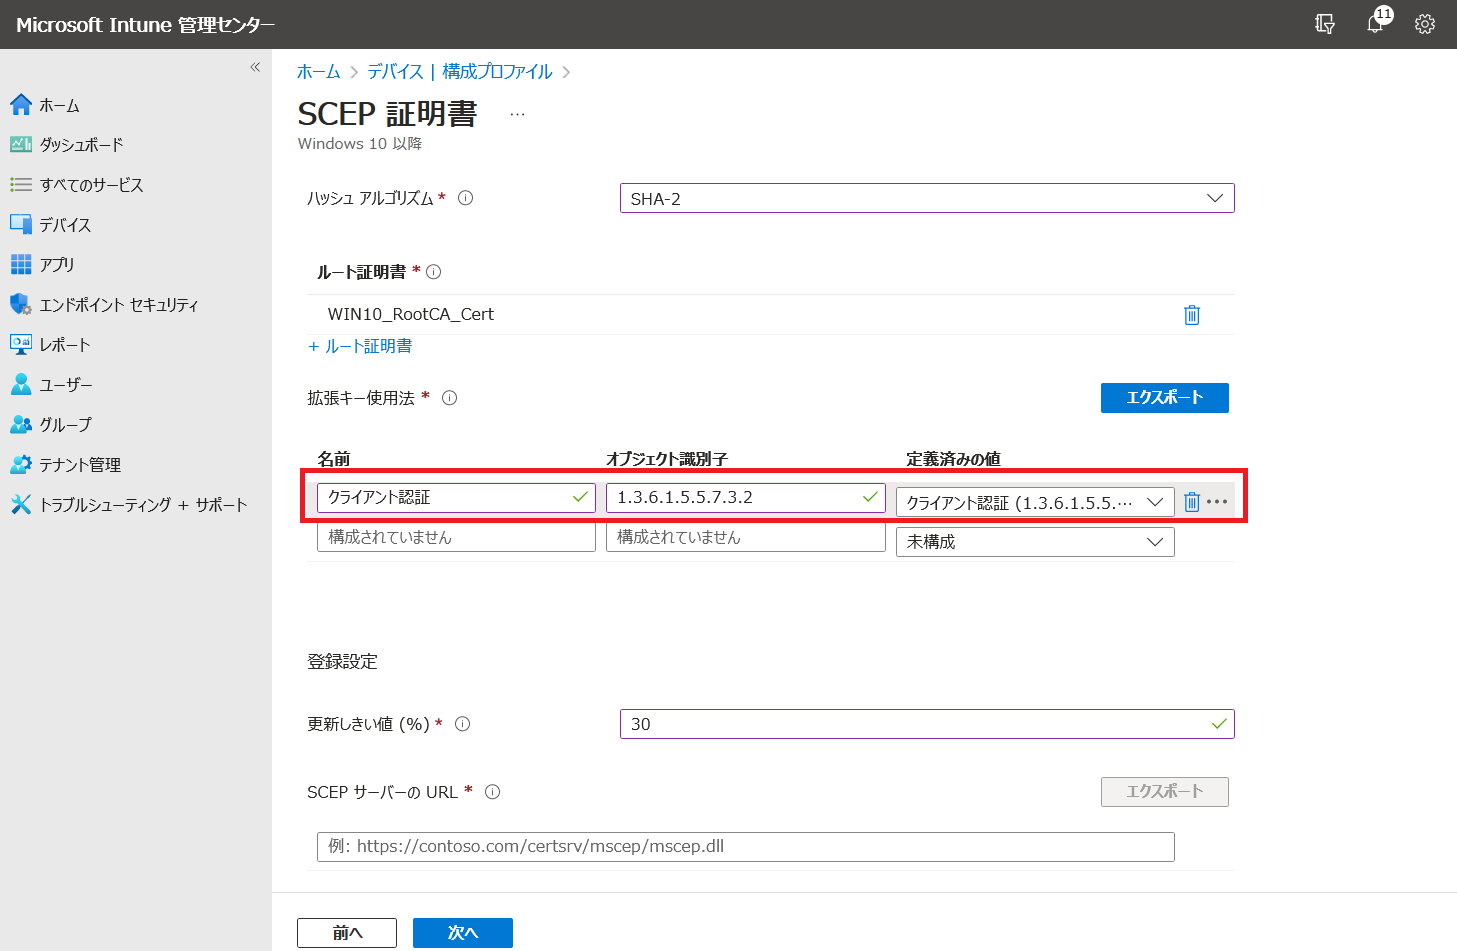Open the directory and subscription filter icon

coord(1325,24)
